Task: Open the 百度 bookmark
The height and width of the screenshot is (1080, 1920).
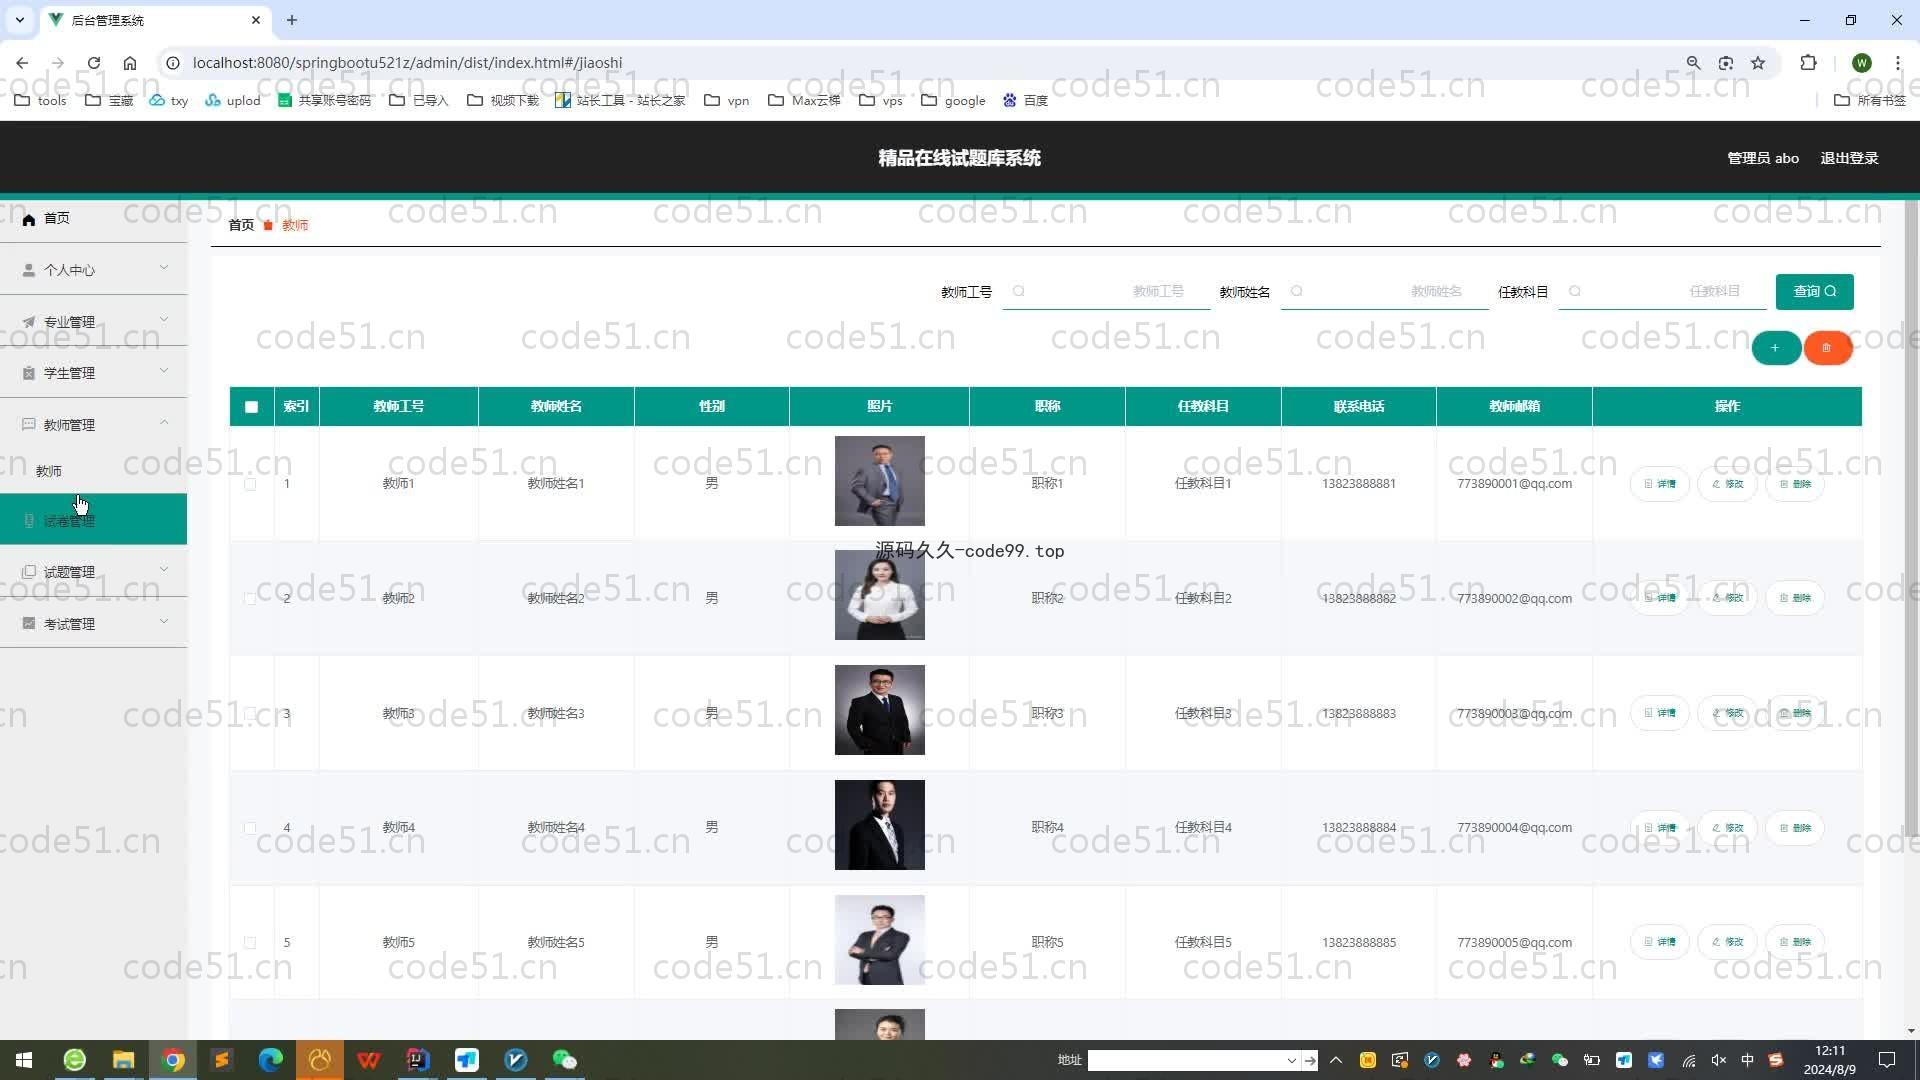Action: pyautogui.click(x=1025, y=100)
